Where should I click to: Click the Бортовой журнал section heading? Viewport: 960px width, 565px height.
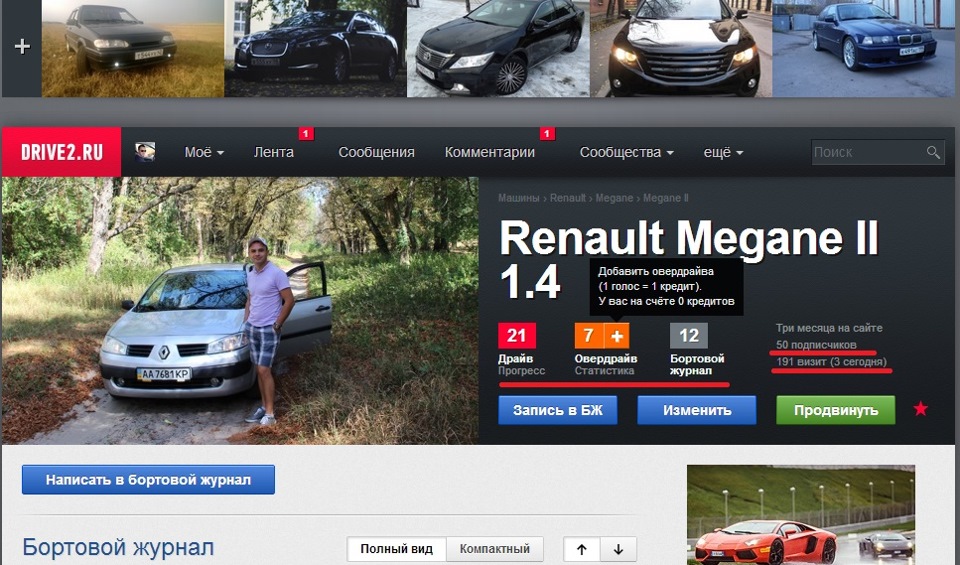point(118,547)
